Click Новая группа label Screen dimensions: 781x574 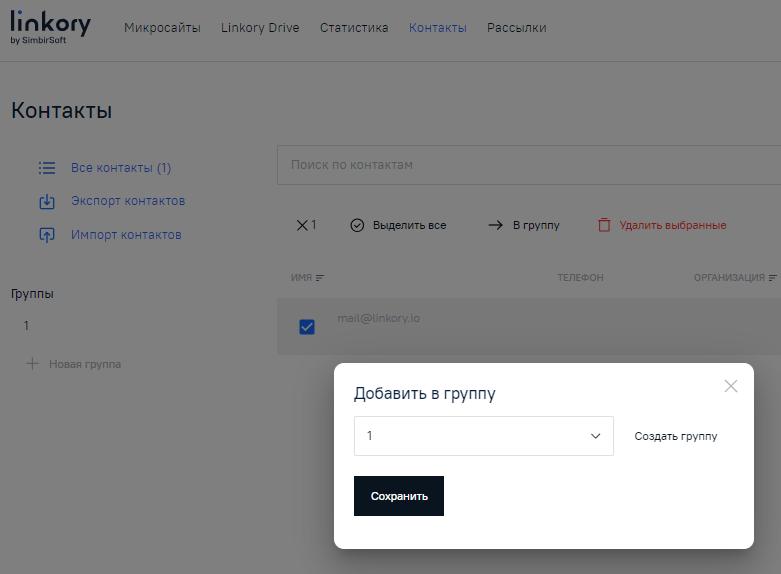coord(85,364)
